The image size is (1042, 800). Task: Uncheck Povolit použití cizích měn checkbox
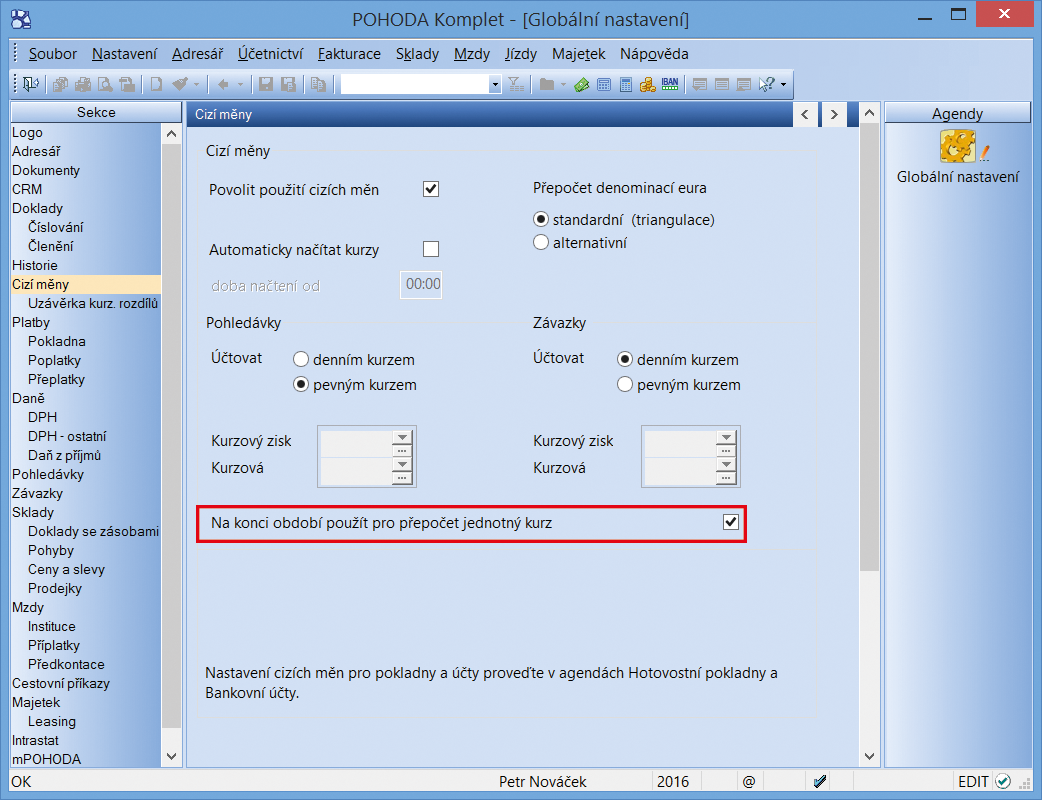pos(431,189)
